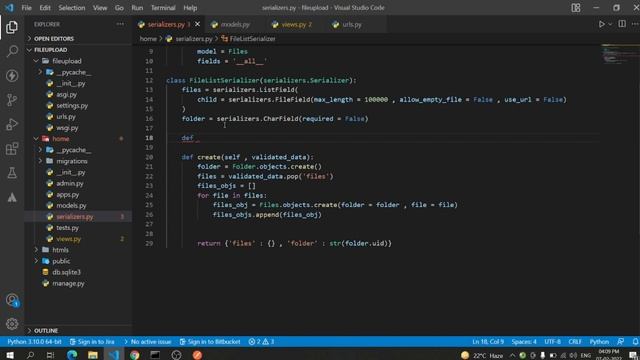
Task: Run Python file with play button
Action: pos(601,24)
